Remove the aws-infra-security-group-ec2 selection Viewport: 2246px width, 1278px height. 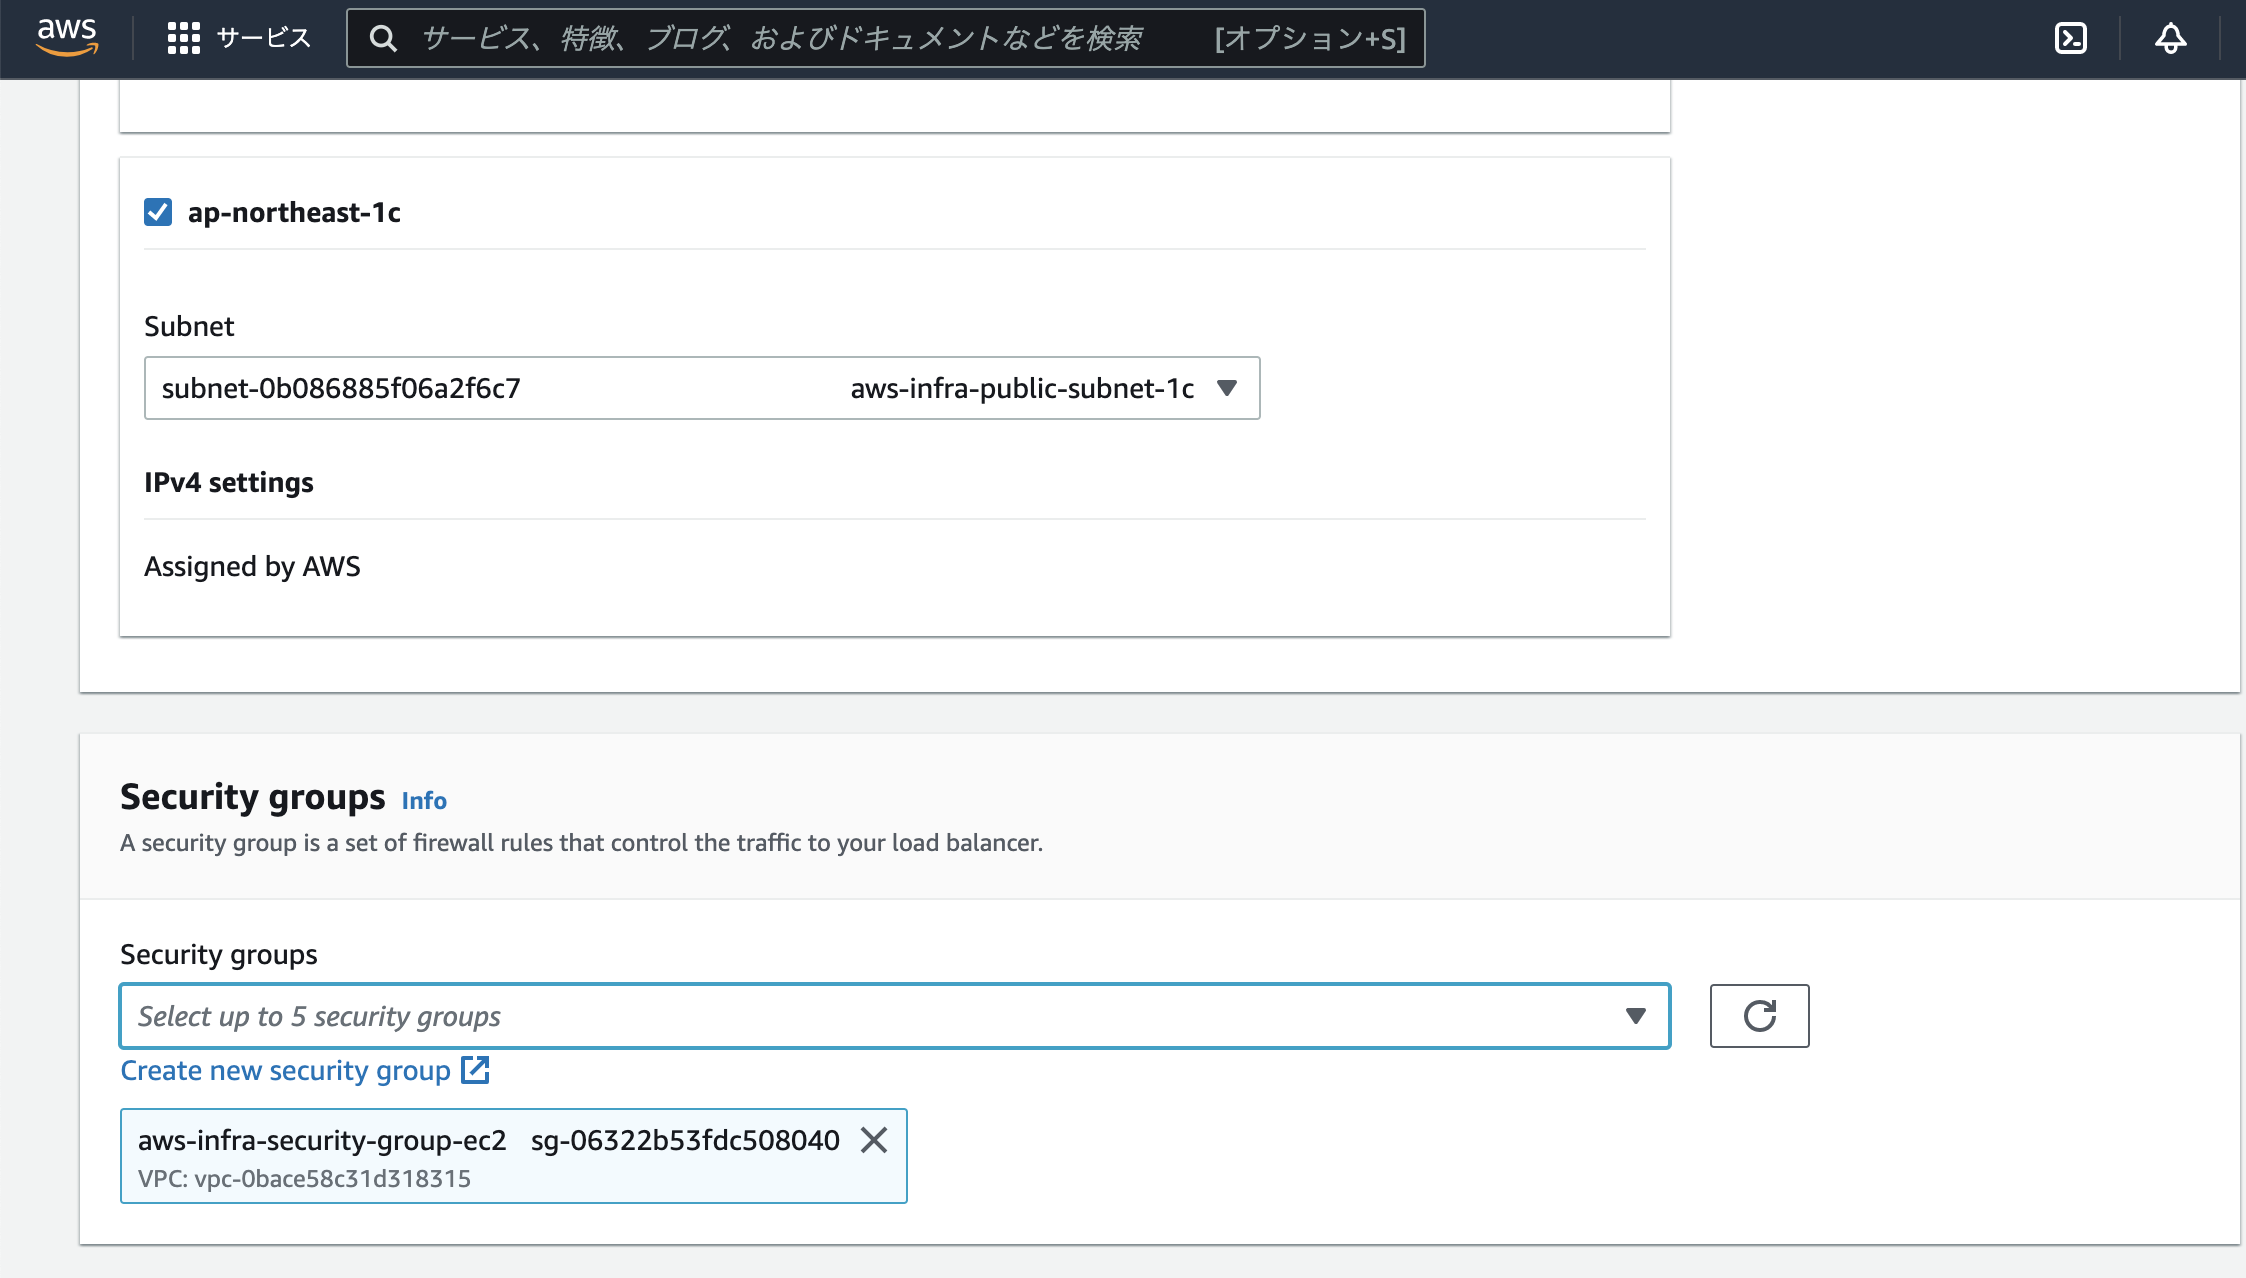pyautogui.click(x=875, y=1140)
